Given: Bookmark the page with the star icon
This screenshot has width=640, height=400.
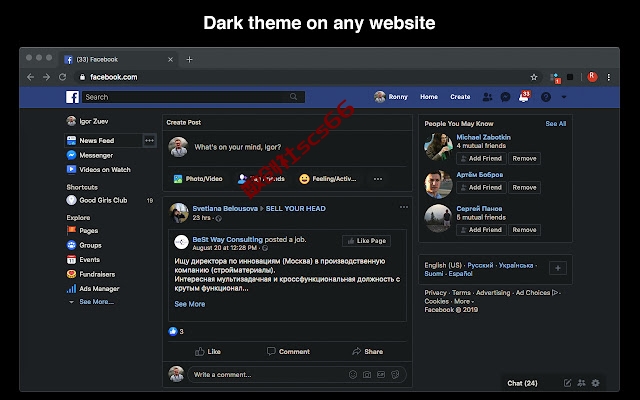Looking at the screenshot, I should 534,77.
